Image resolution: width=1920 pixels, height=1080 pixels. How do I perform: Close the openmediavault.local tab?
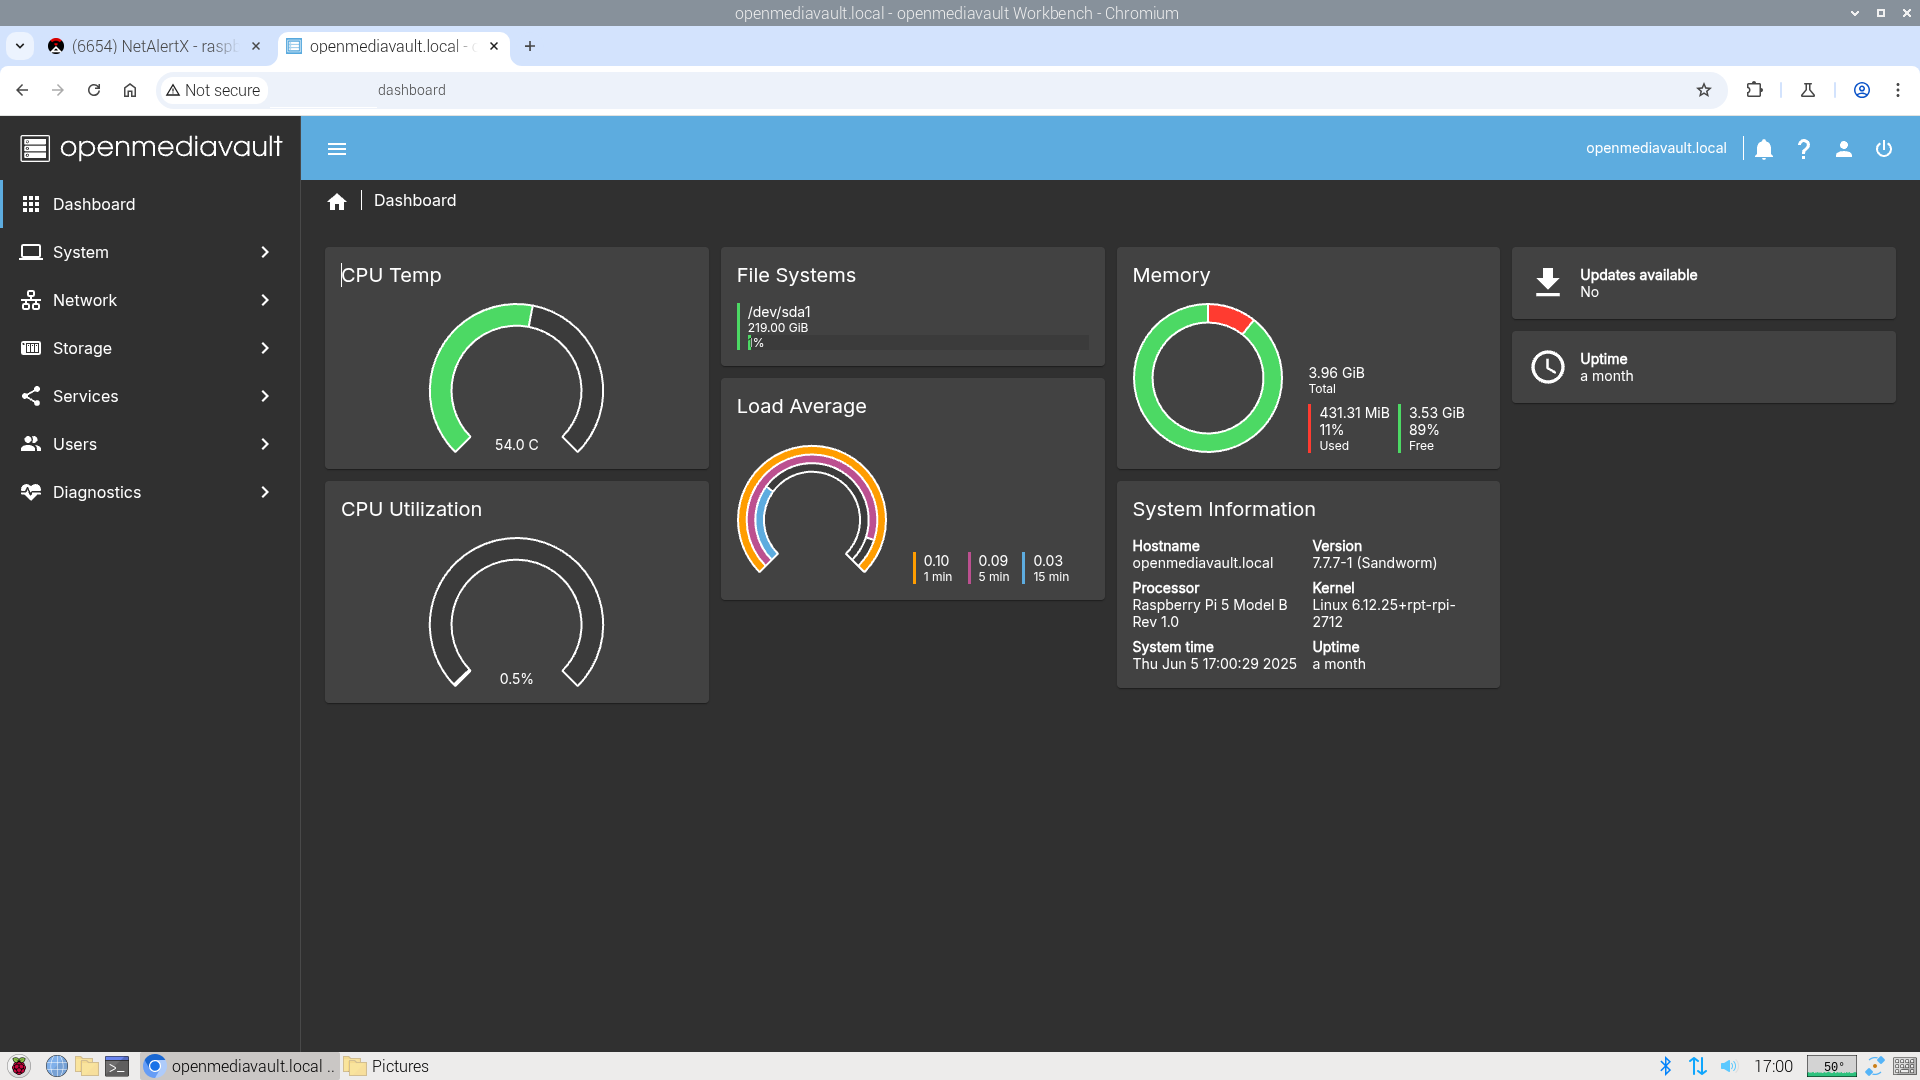coord(494,46)
